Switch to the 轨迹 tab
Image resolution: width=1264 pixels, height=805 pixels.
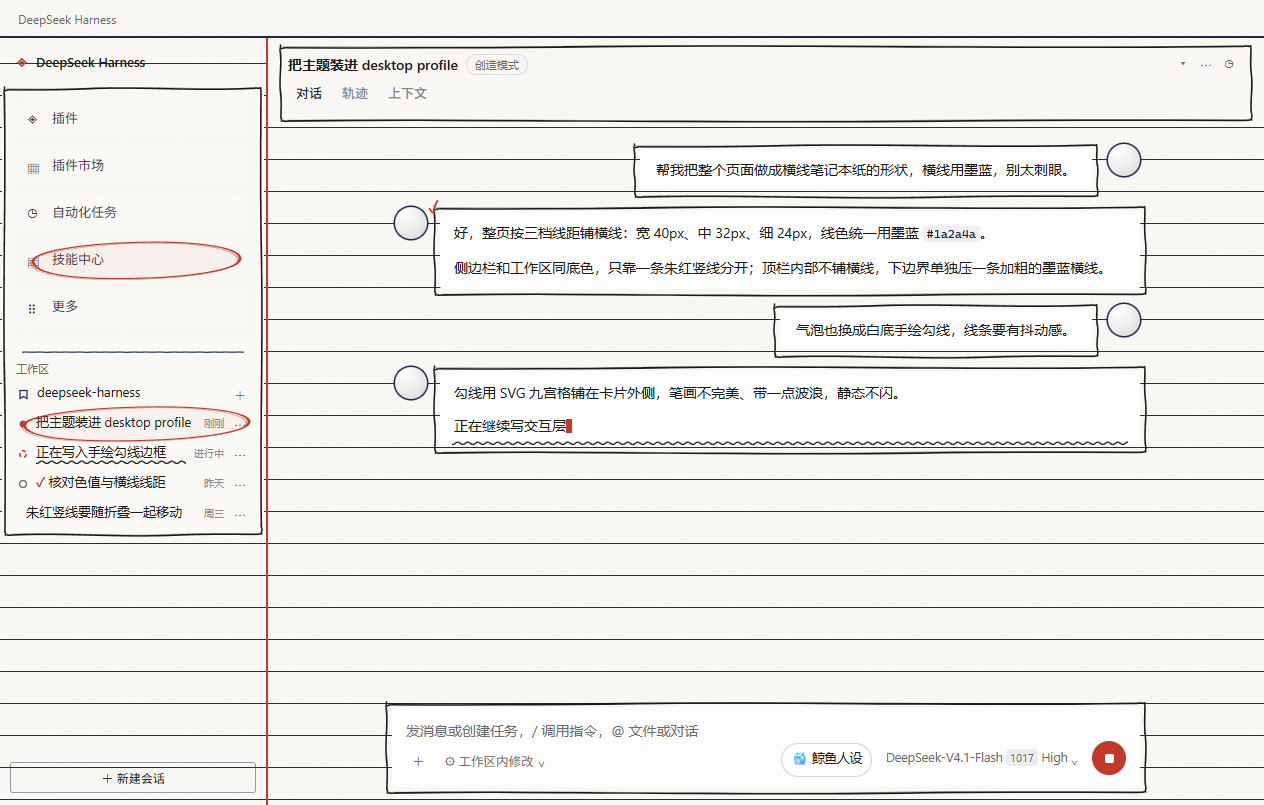355,93
